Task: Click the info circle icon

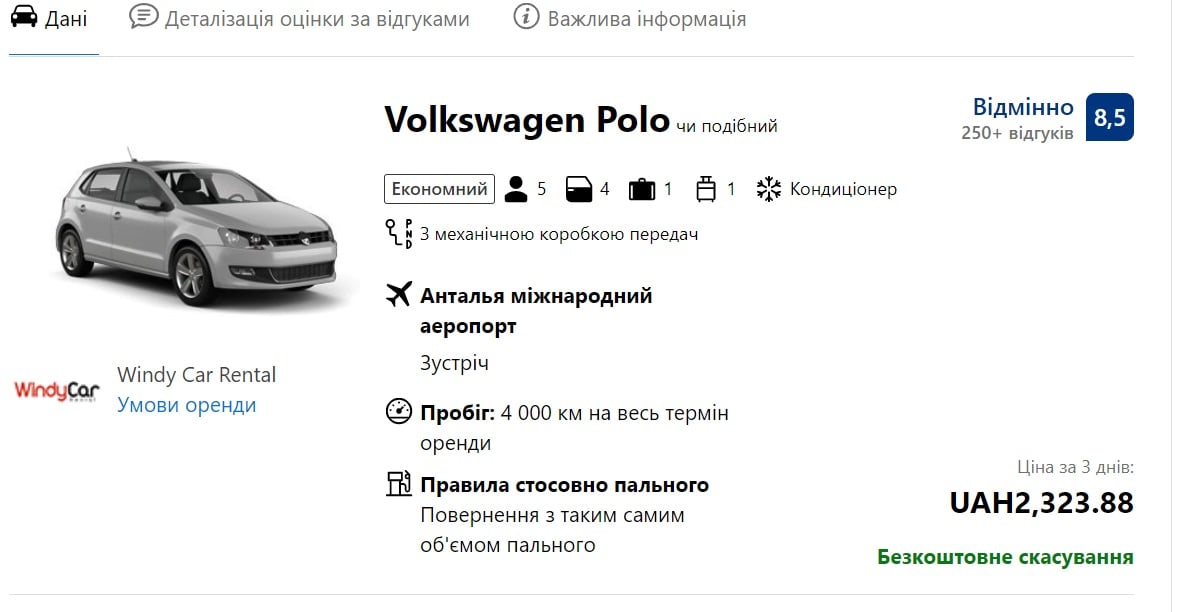Action: point(526,16)
